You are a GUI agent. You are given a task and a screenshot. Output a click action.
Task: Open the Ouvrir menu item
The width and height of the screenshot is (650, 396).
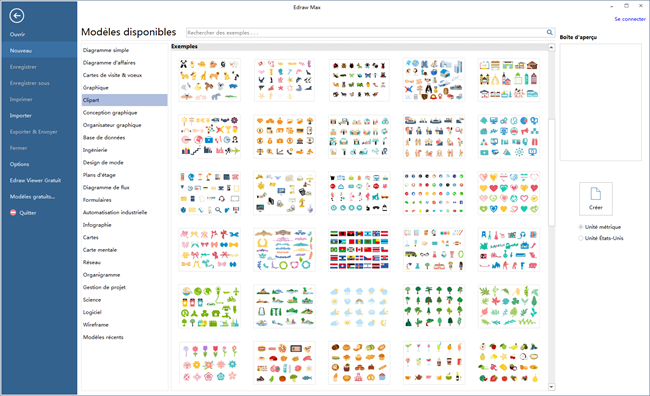pos(17,34)
